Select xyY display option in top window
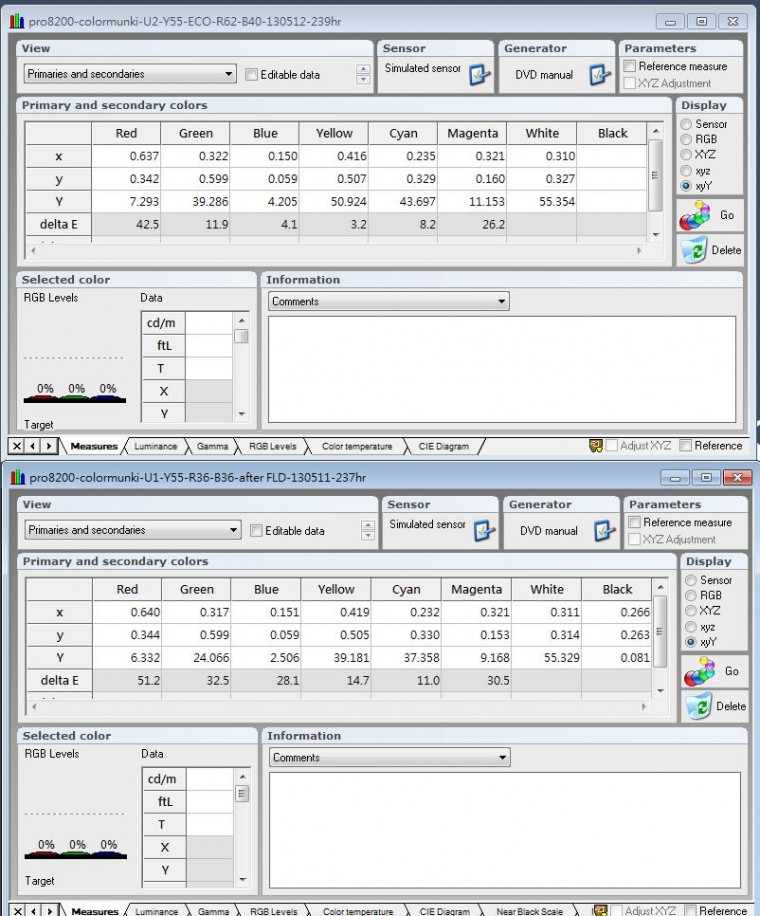This screenshot has width=760, height=916. [686, 186]
